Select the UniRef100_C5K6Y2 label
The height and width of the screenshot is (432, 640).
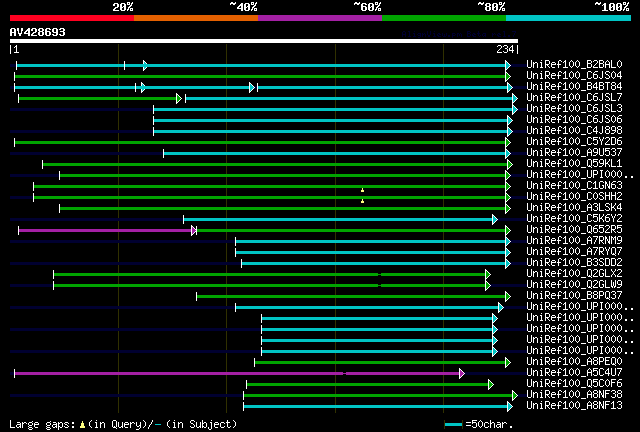click(574, 219)
